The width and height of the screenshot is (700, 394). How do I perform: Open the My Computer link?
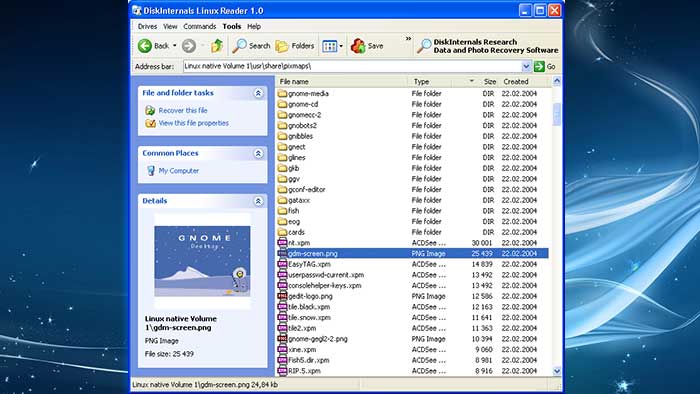tap(179, 170)
